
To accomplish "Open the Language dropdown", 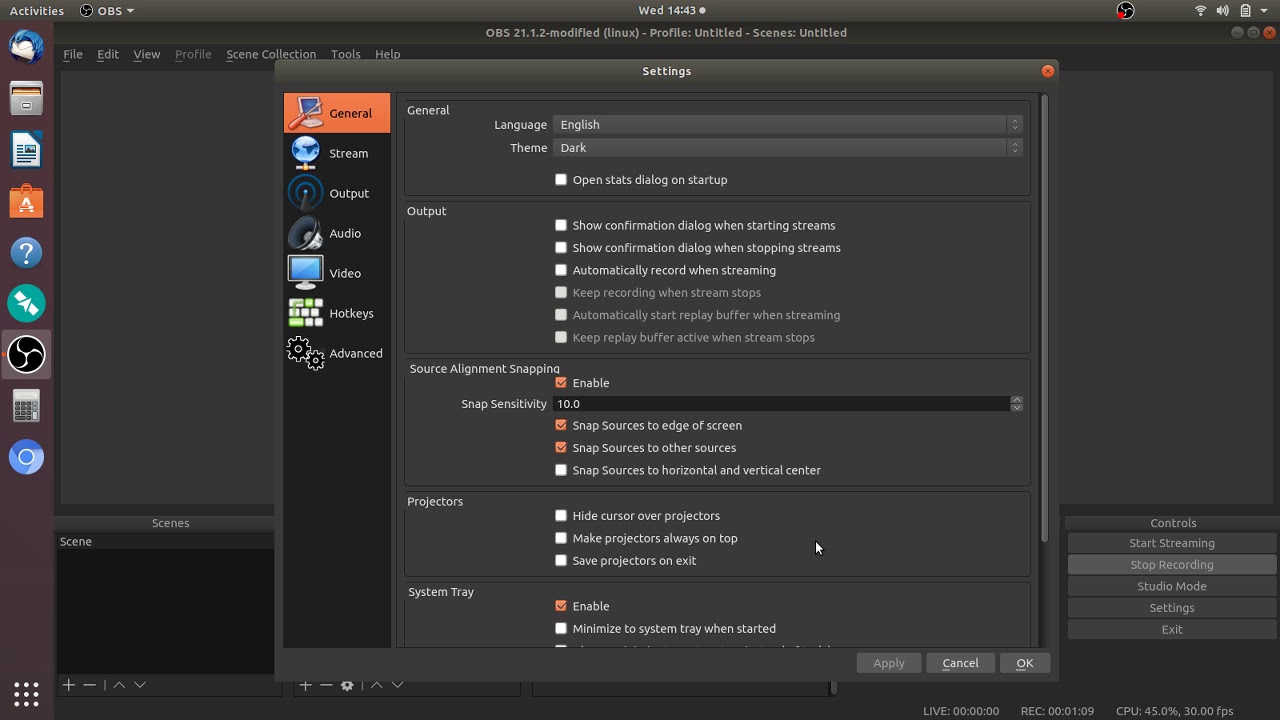I will [x=788, y=125].
